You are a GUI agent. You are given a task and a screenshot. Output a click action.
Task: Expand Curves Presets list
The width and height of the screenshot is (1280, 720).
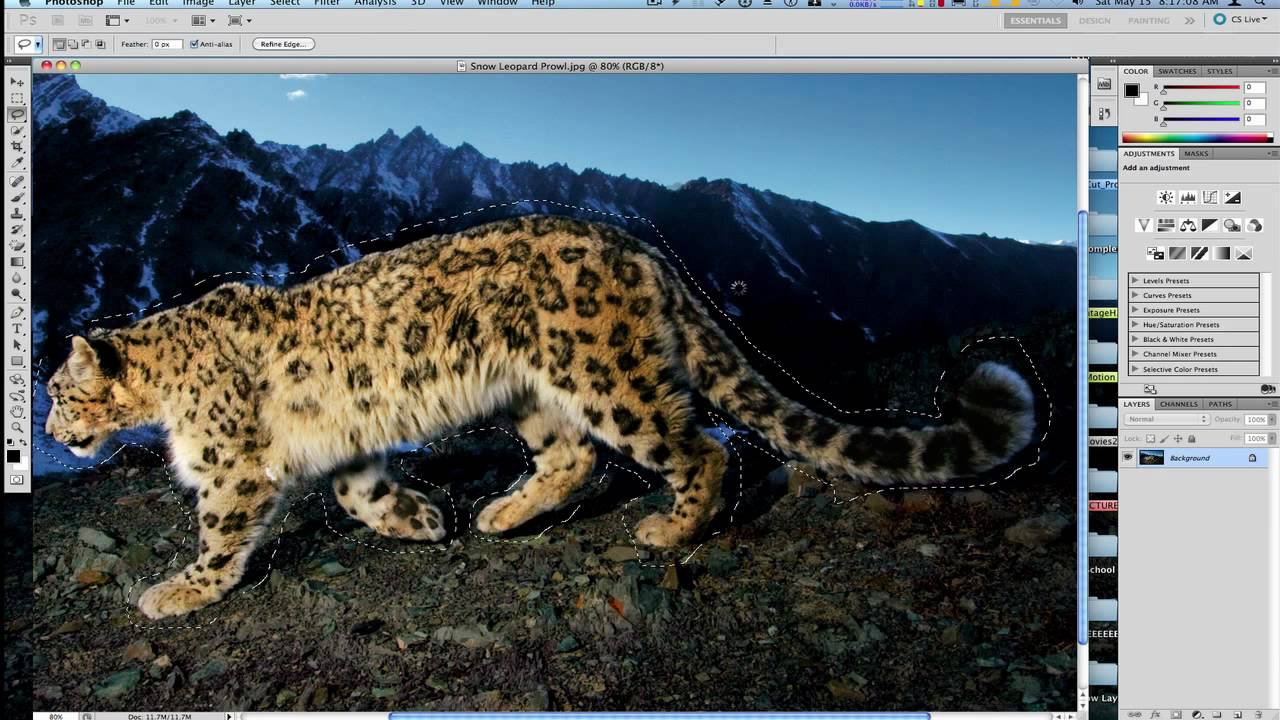click(x=1135, y=296)
